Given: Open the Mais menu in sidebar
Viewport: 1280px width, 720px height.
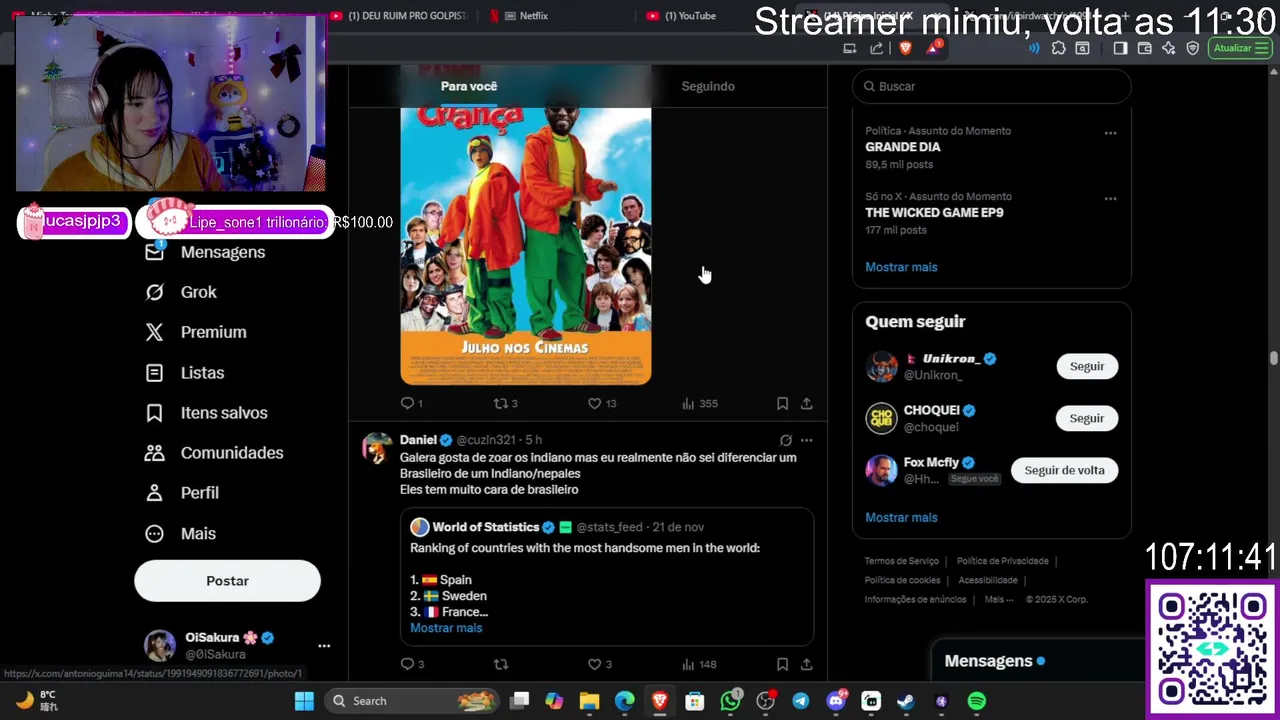Looking at the screenshot, I should pyautogui.click(x=180, y=534).
